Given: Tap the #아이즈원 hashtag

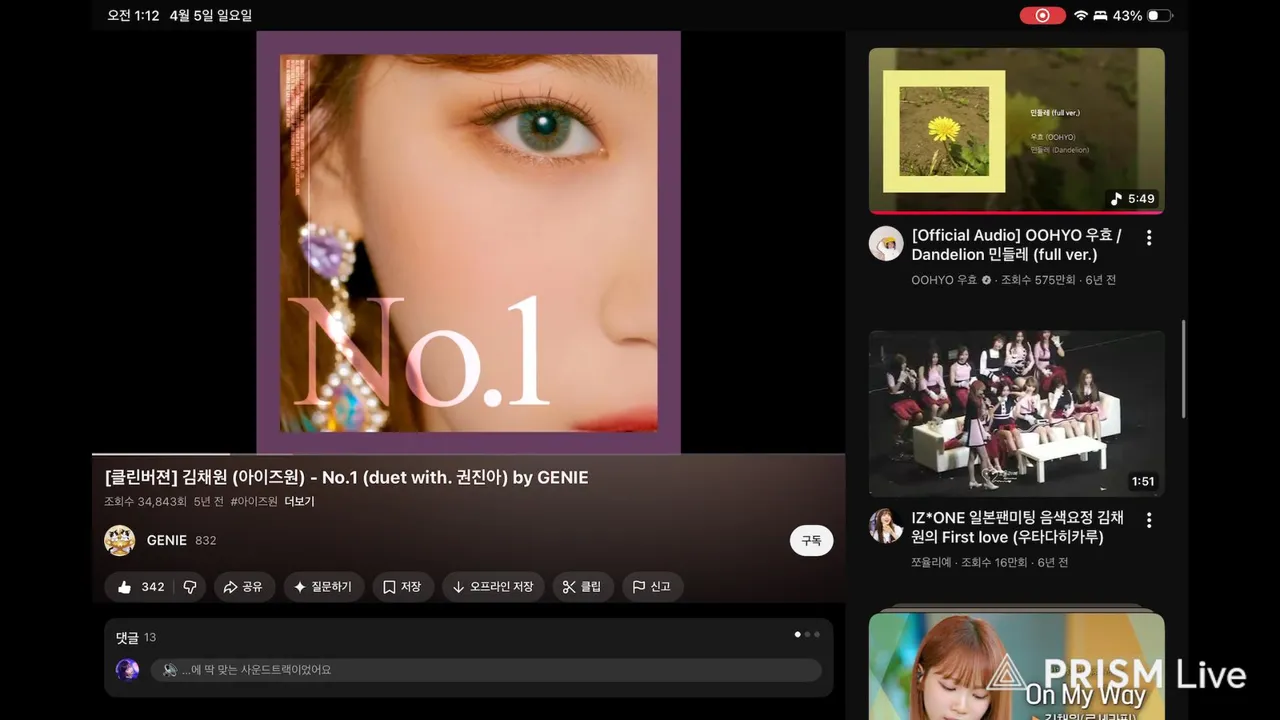Looking at the screenshot, I should 254,502.
